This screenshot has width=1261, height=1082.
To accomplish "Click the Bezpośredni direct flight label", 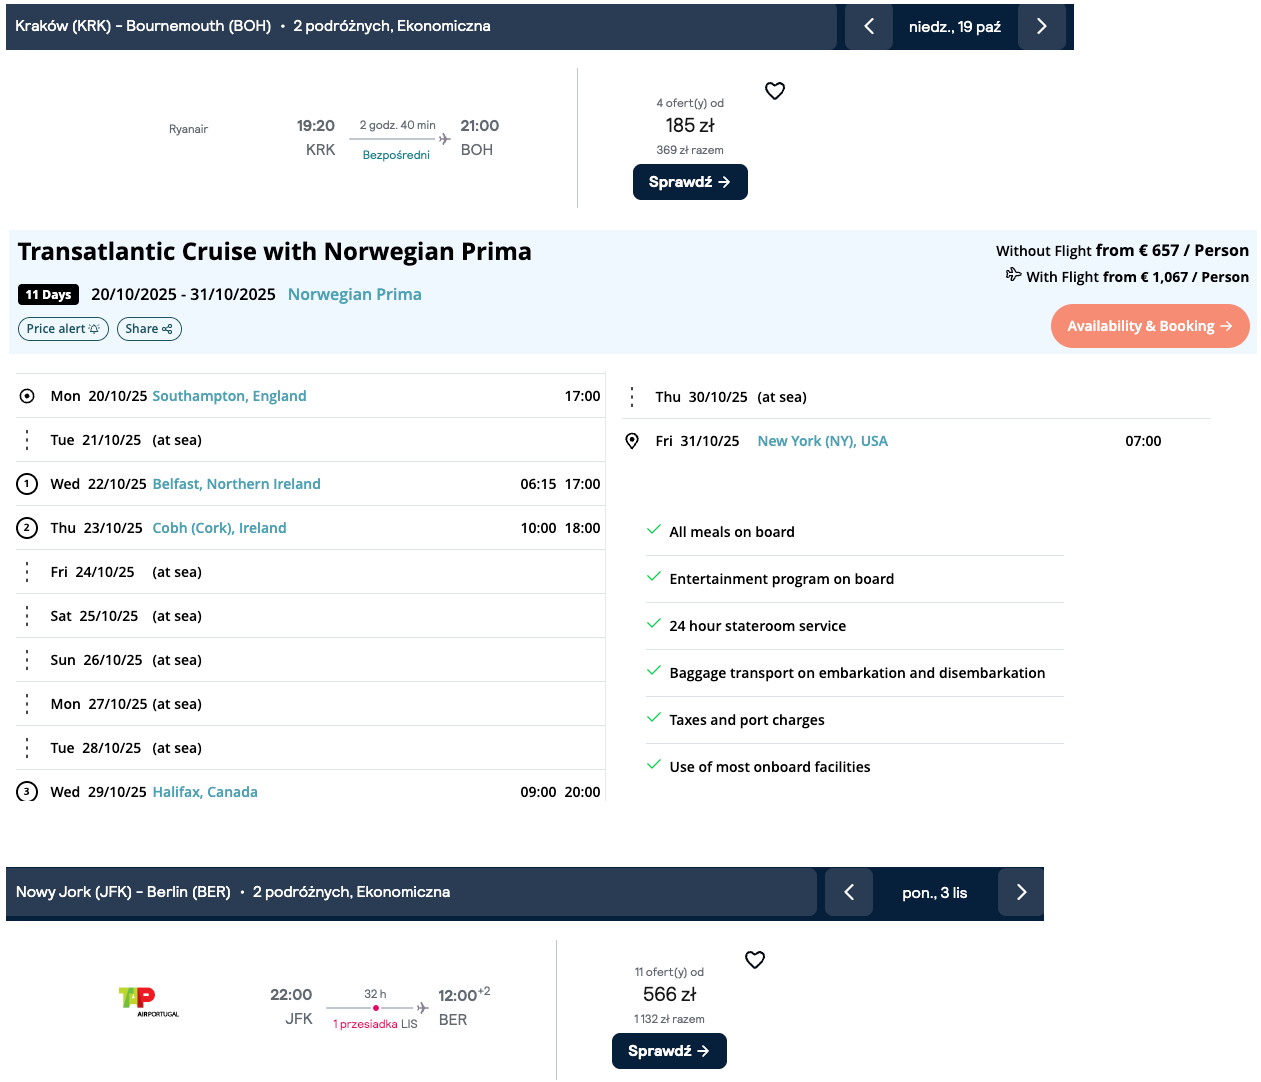I will pyautogui.click(x=396, y=155).
